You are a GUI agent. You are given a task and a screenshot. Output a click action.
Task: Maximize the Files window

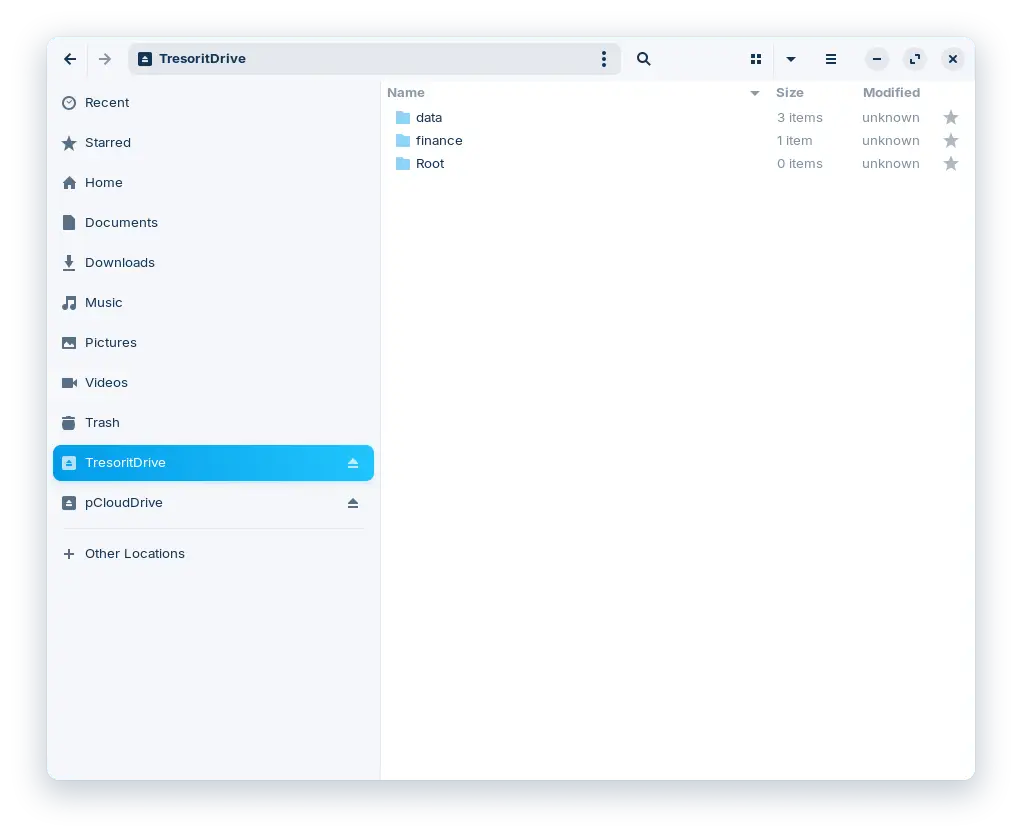point(915,59)
